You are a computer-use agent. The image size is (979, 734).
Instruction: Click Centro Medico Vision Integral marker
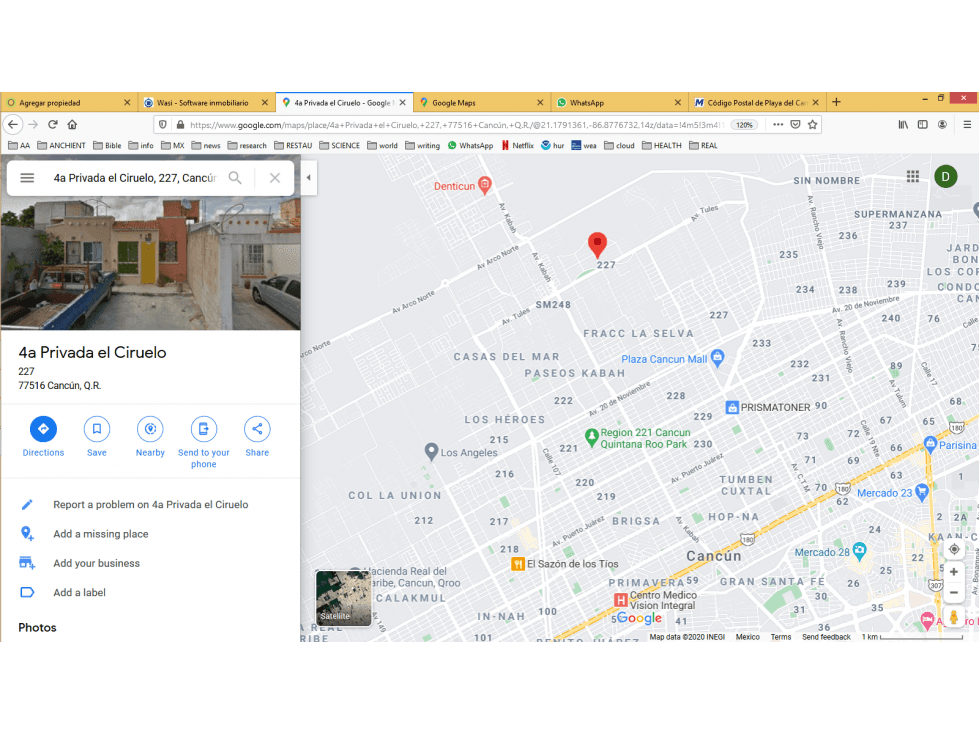pyautogui.click(x=621, y=600)
